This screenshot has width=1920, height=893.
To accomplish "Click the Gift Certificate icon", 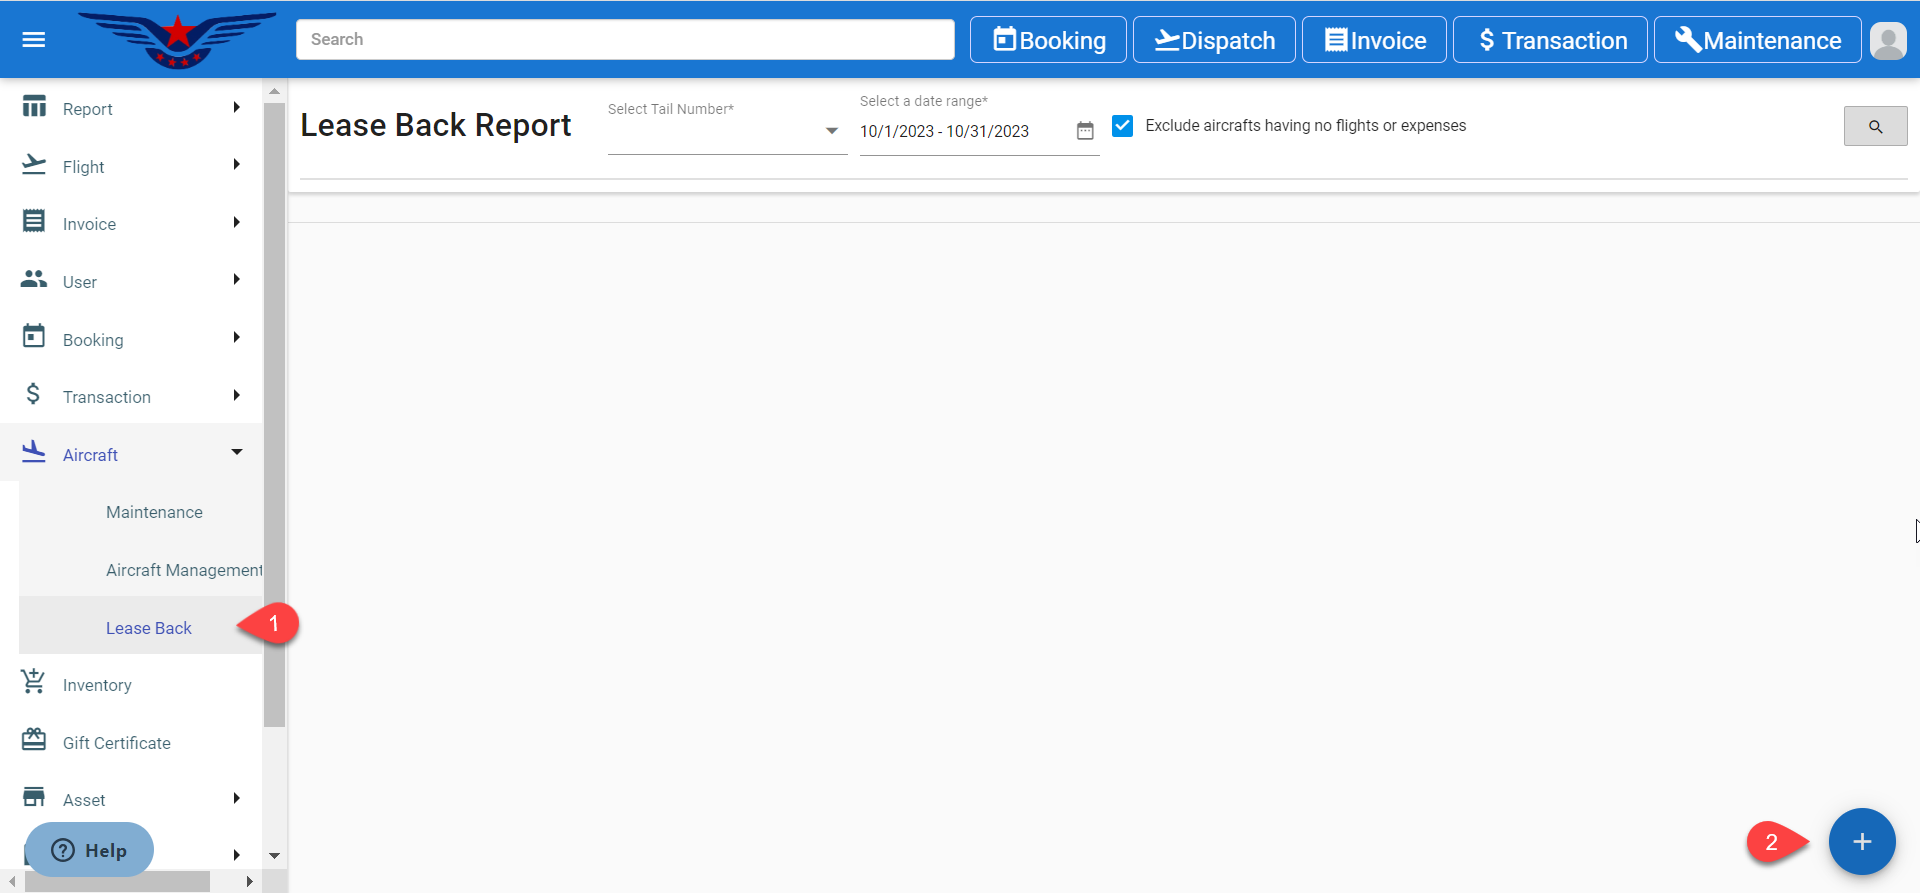I will click(34, 741).
